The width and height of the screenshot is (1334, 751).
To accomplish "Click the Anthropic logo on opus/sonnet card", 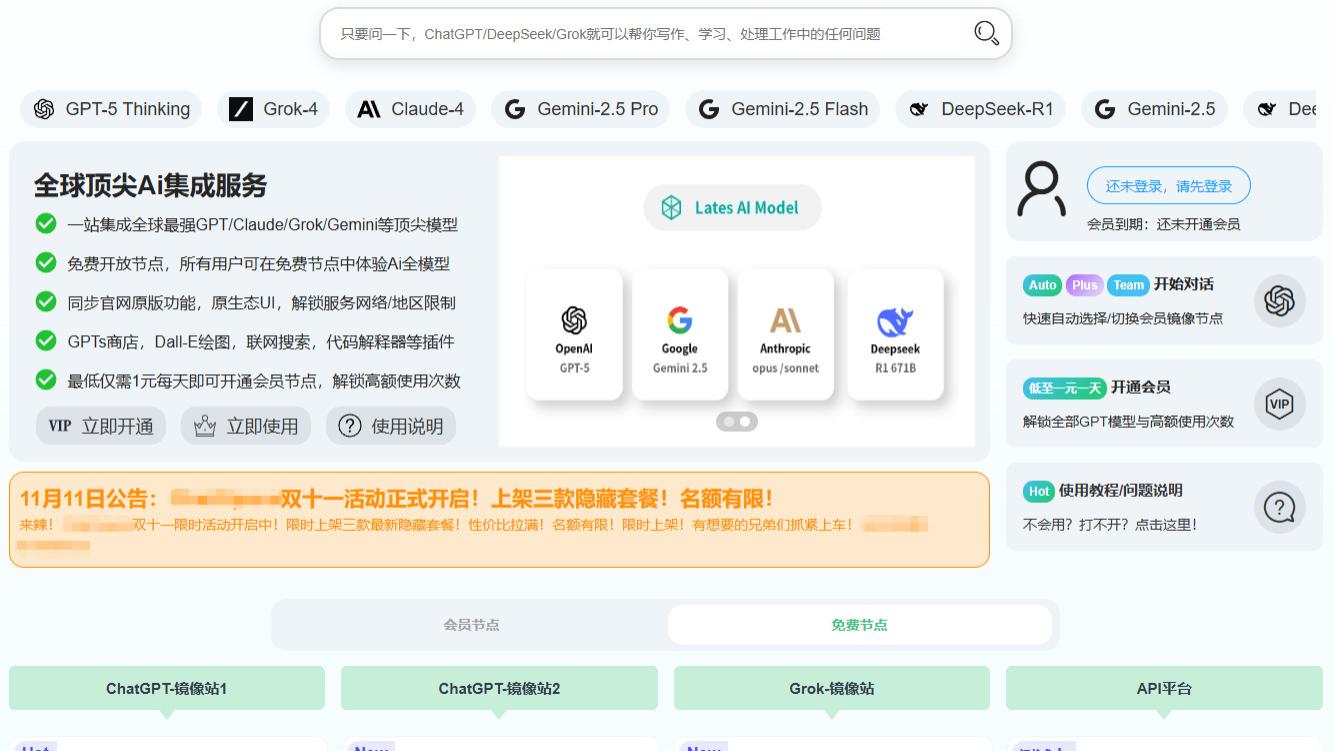I will coord(786,320).
